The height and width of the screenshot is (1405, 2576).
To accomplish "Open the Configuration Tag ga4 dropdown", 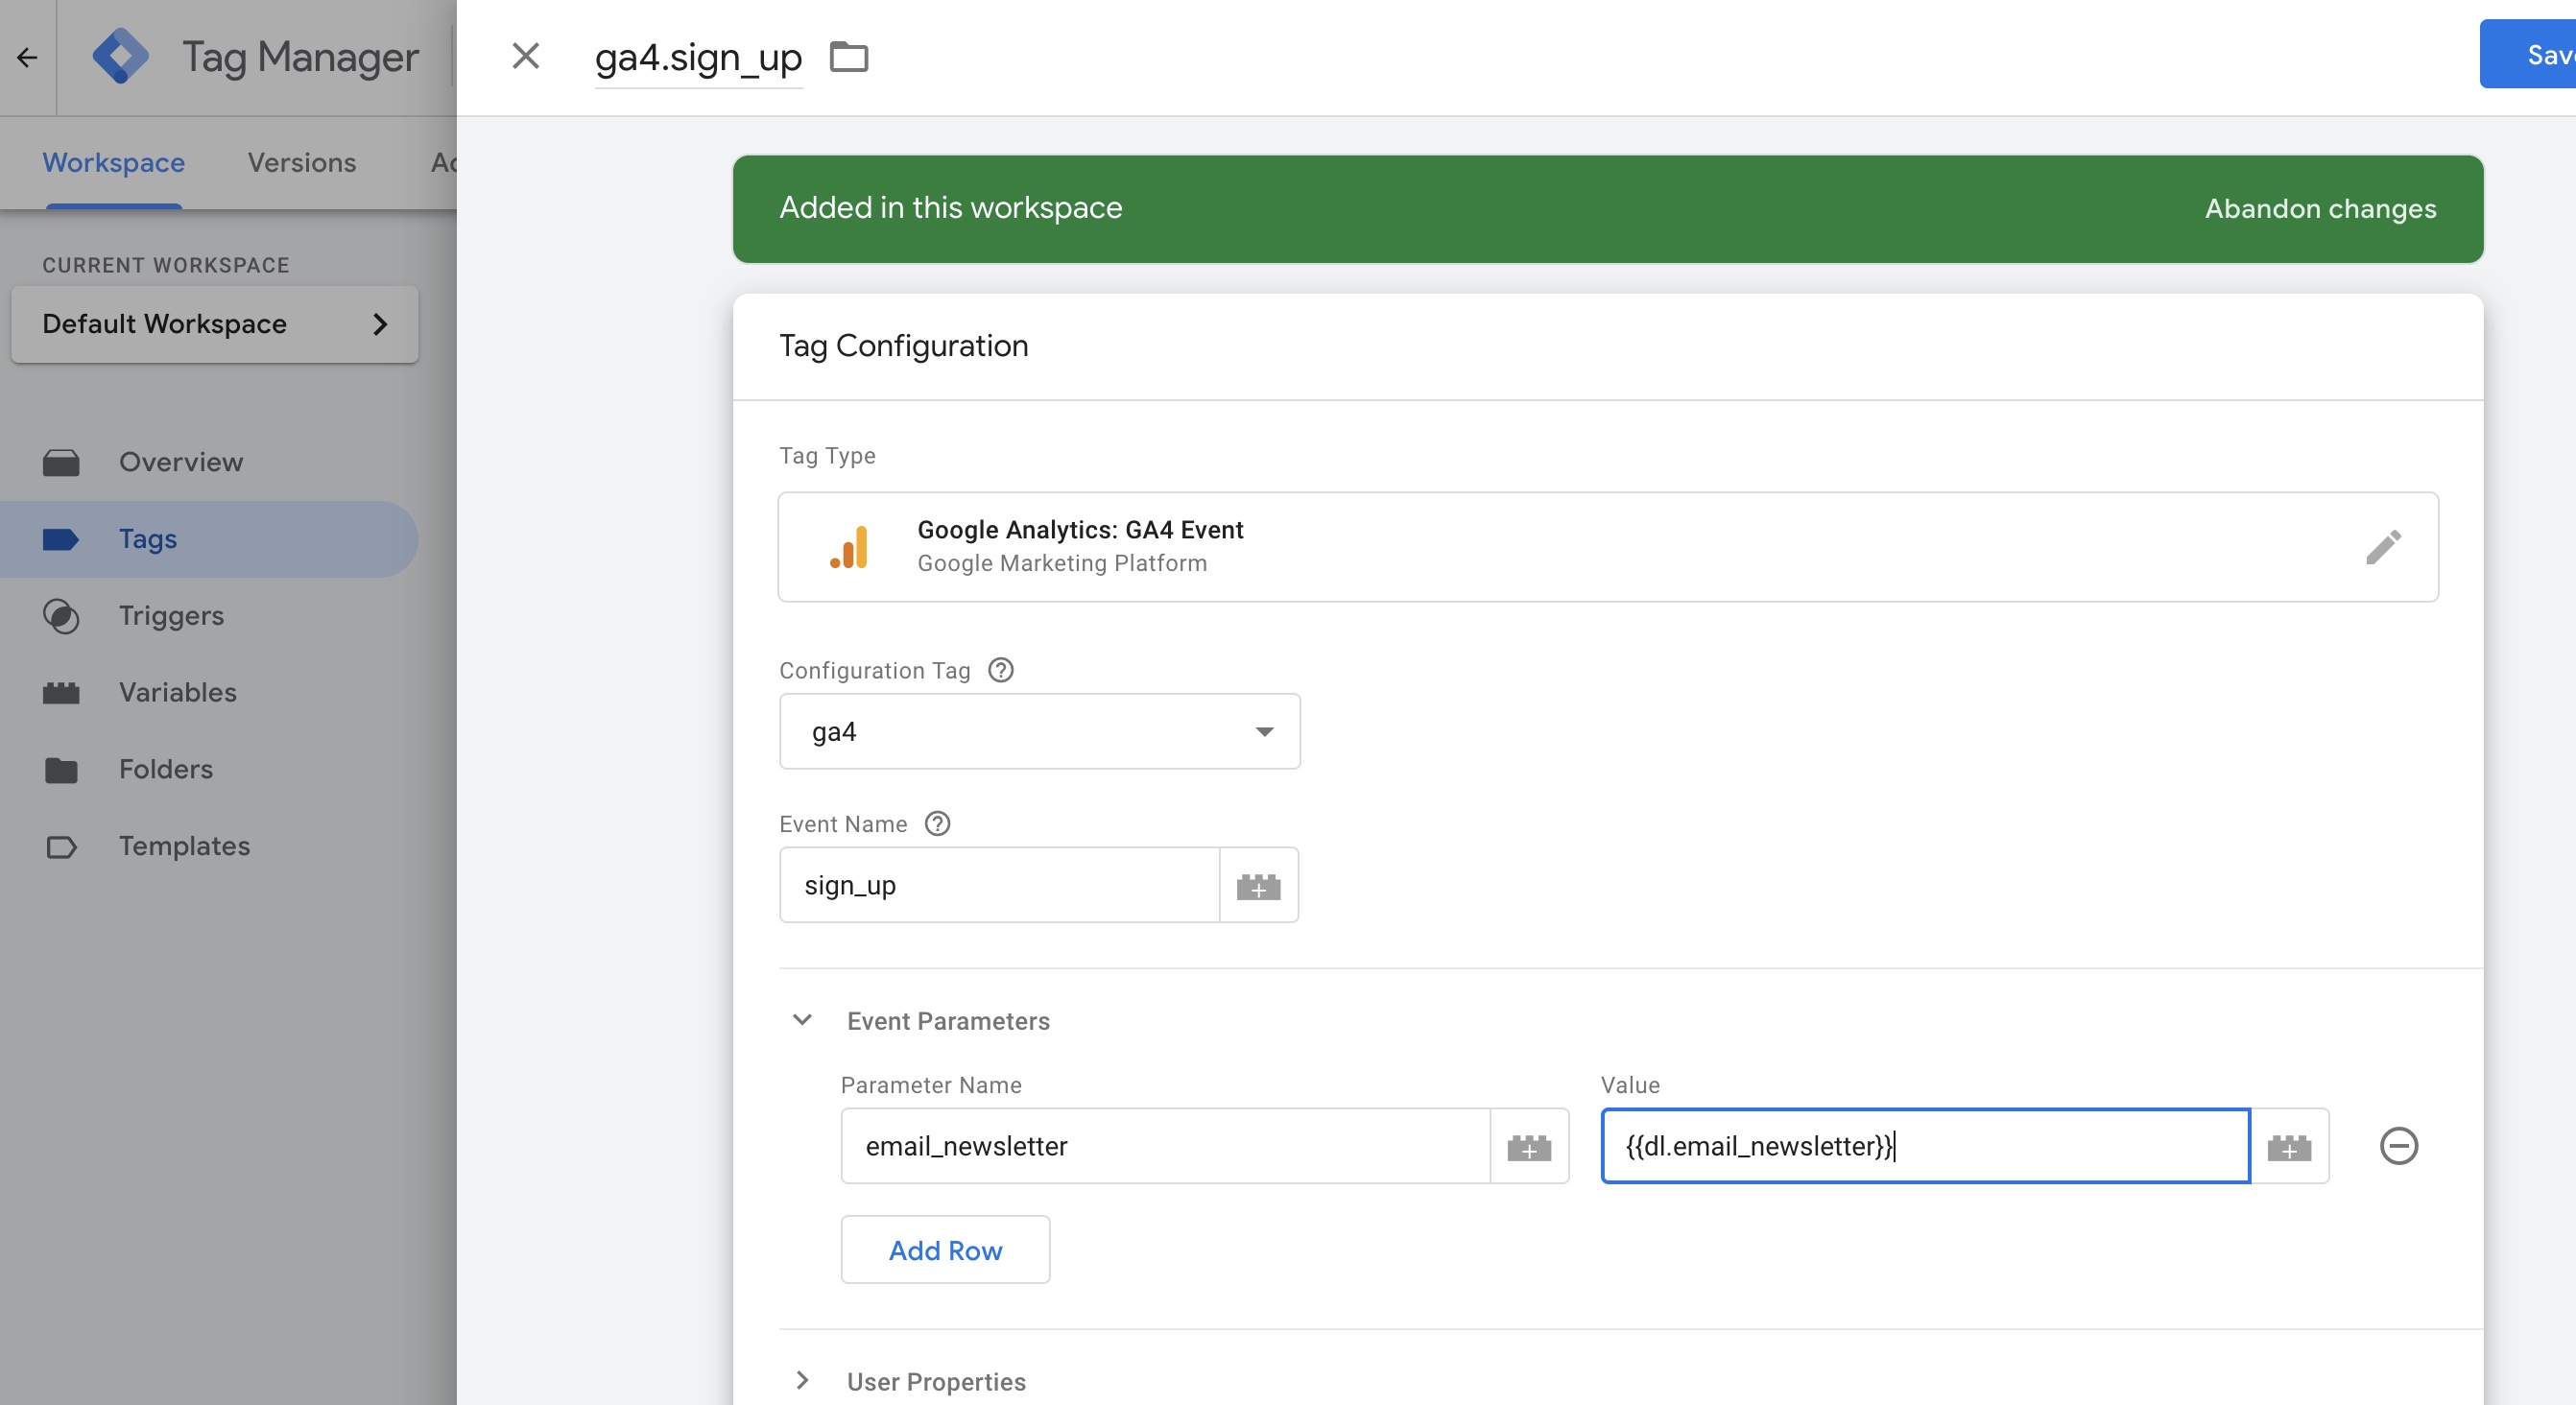I will click(x=1039, y=732).
